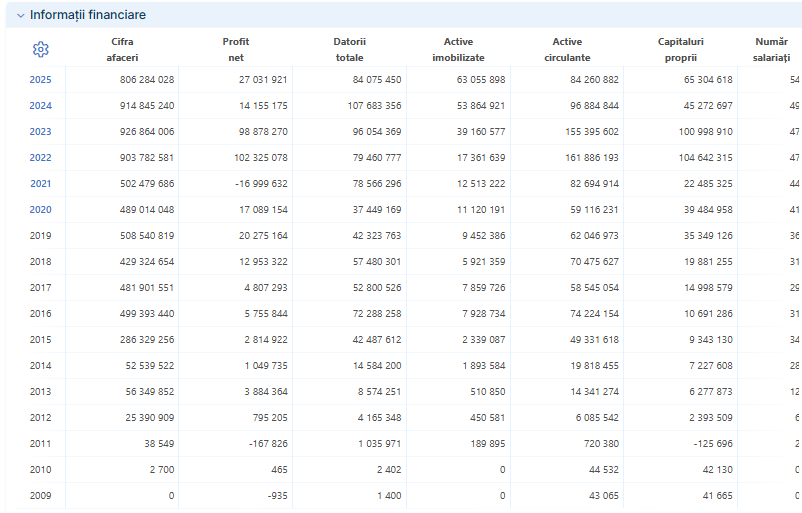802x513 pixels.
Task: Select the 2017 year row label
Action: pyautogui.click(x=40, y=287)
